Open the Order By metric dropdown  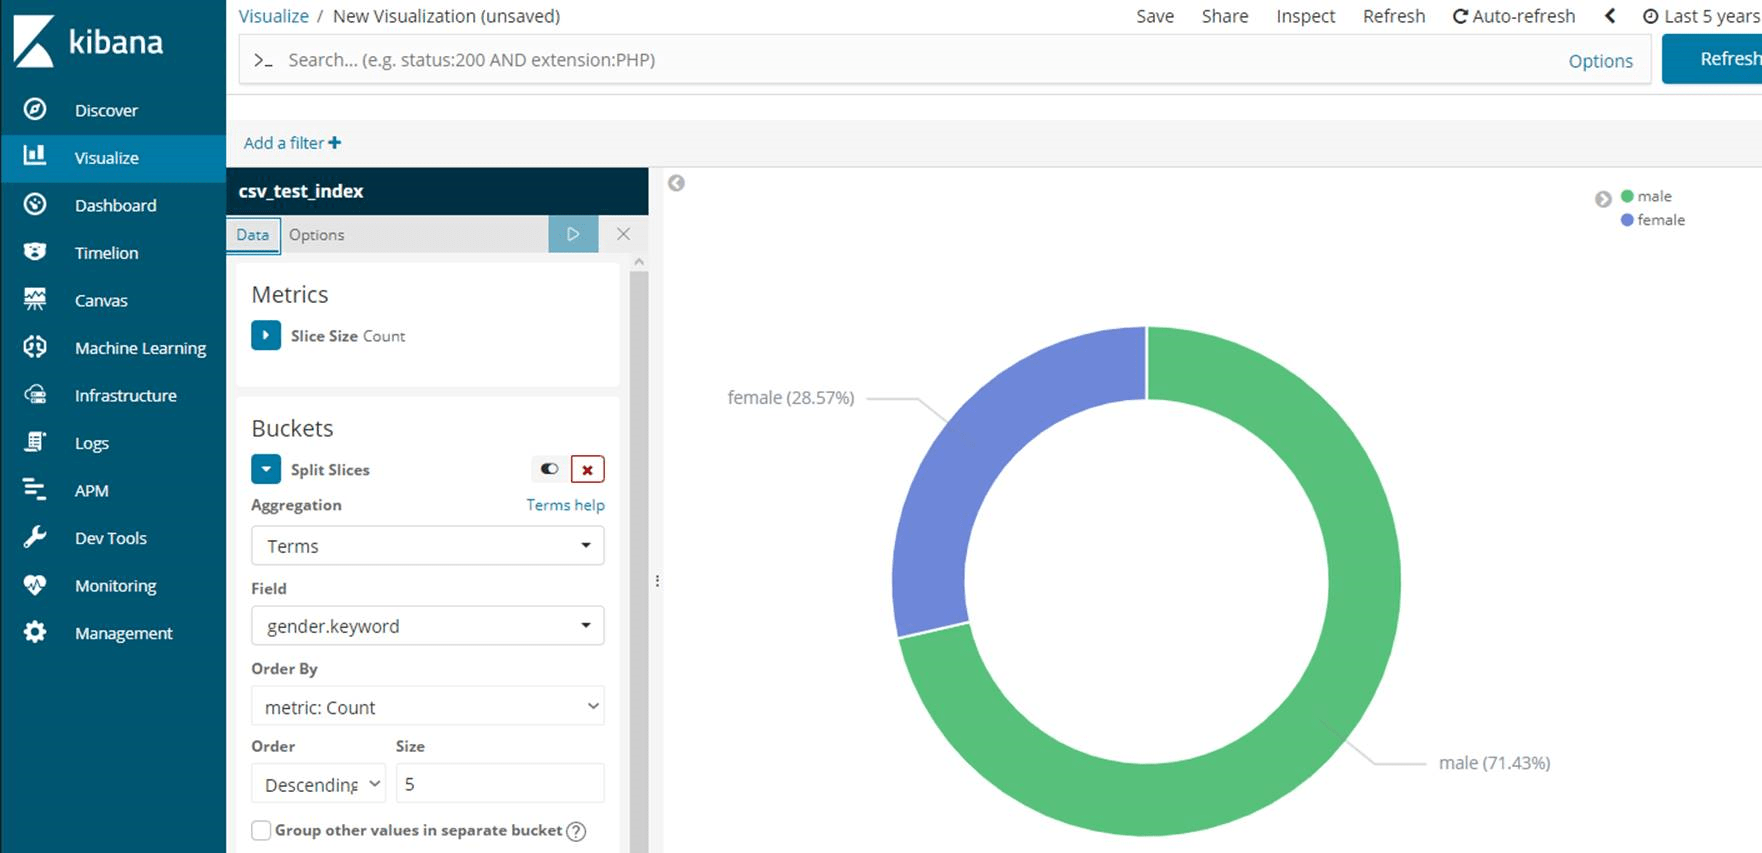point(428,707)
